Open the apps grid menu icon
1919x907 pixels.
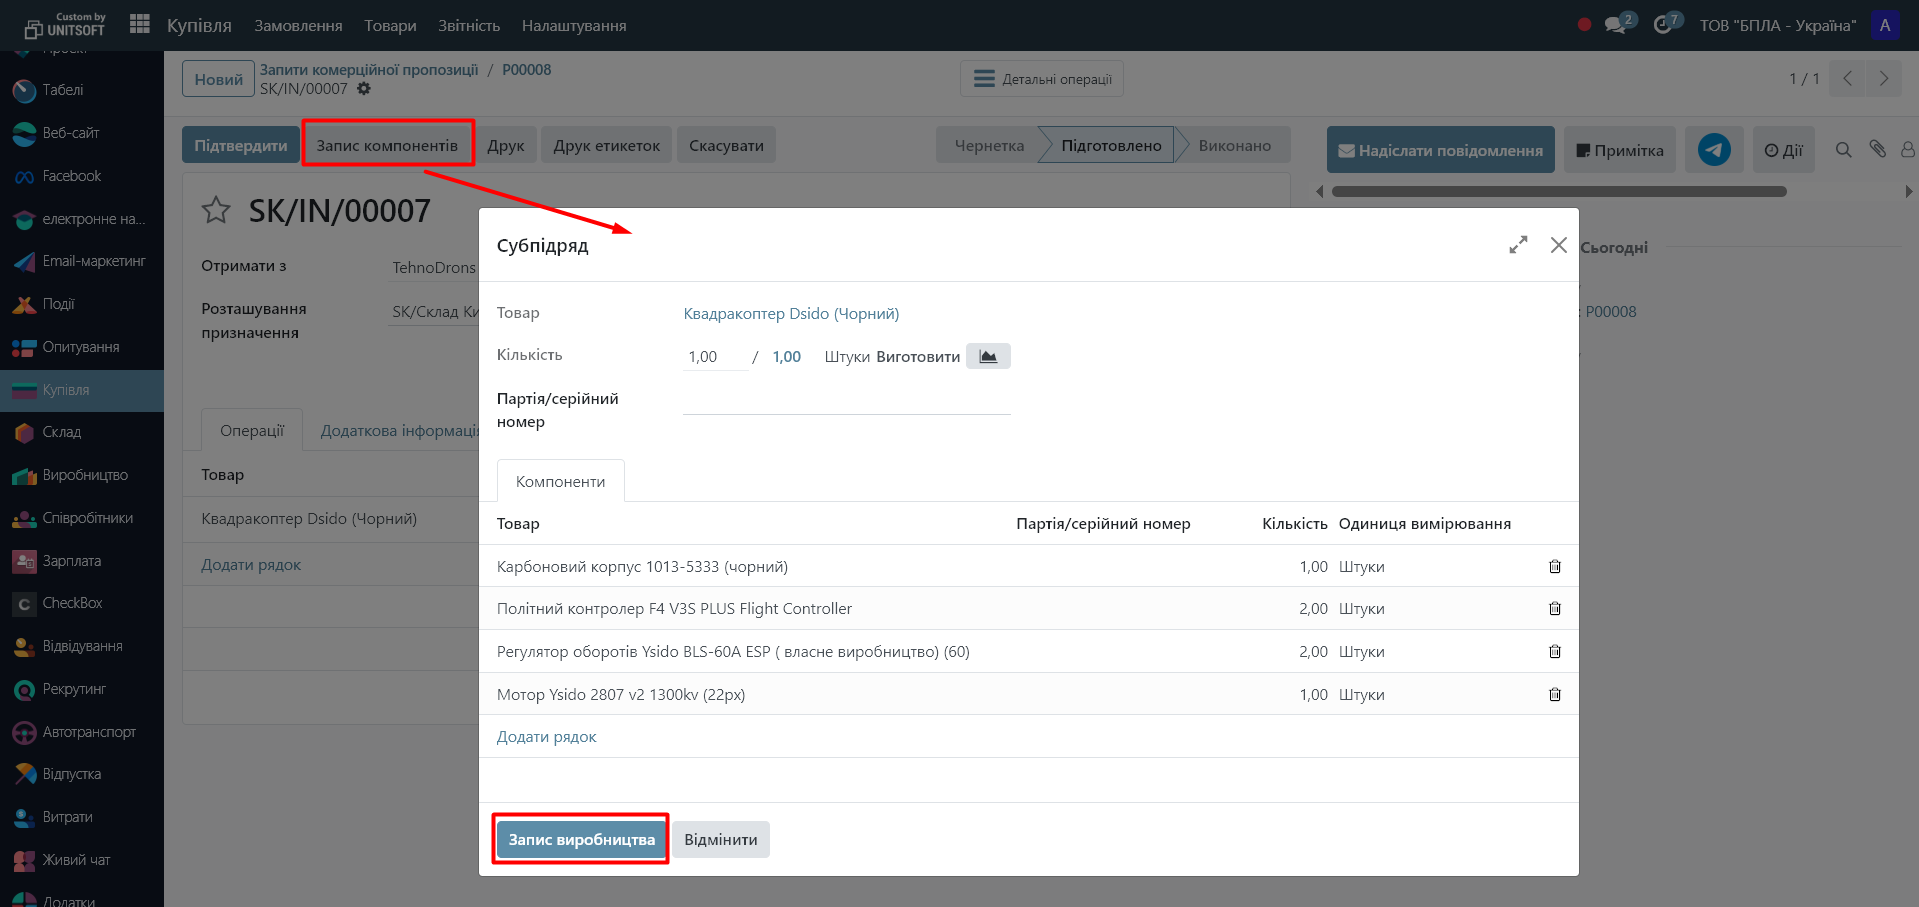point(140,24)
